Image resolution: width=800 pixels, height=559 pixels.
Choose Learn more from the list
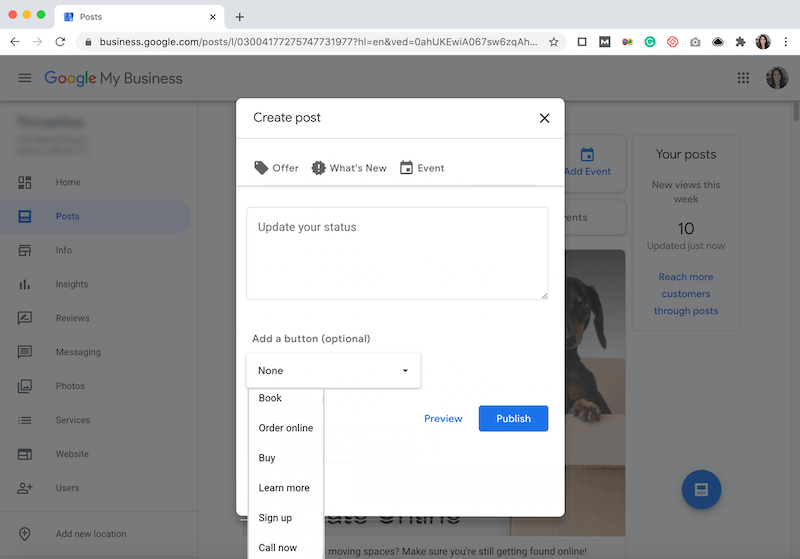click(286, 488)
